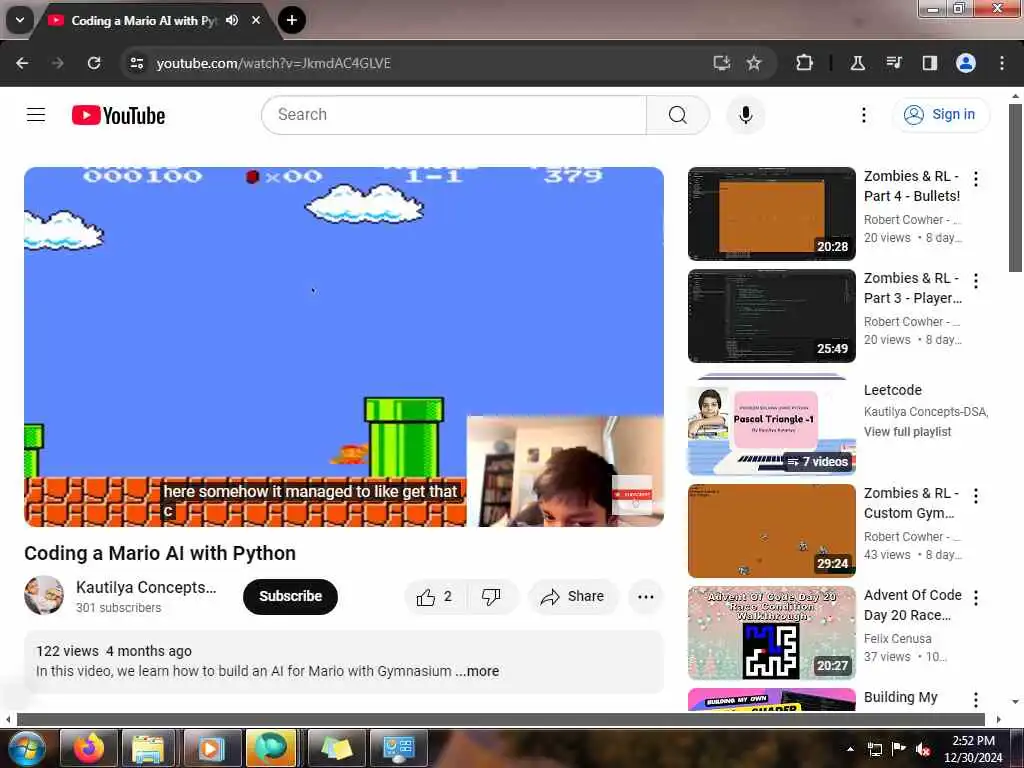Dislike the video with thumbs down
Image resolution: width=1024 pixels, height=768 pixels.
tap(490, 596)
